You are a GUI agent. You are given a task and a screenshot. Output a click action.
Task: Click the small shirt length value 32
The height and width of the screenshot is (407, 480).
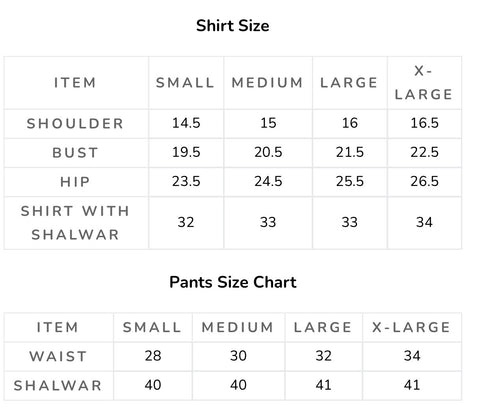tap(186, 222)
